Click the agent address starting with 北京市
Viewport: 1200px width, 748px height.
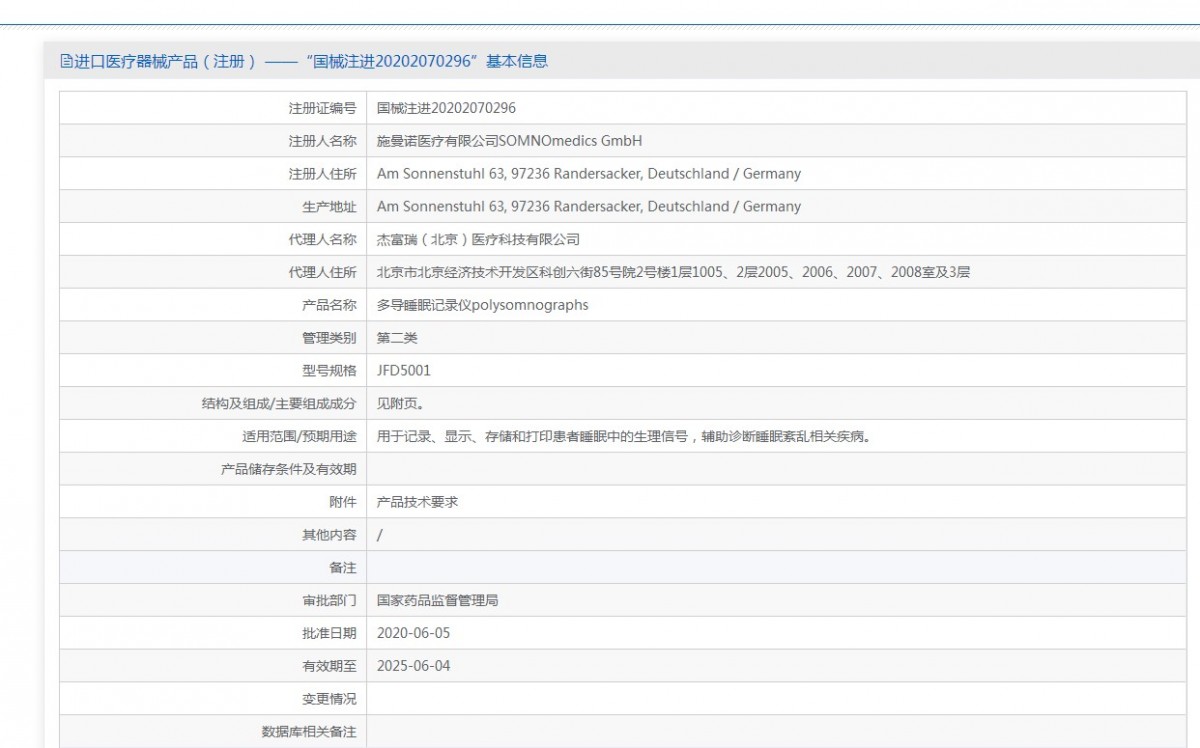pyautogui.click(x=673, y=272)
